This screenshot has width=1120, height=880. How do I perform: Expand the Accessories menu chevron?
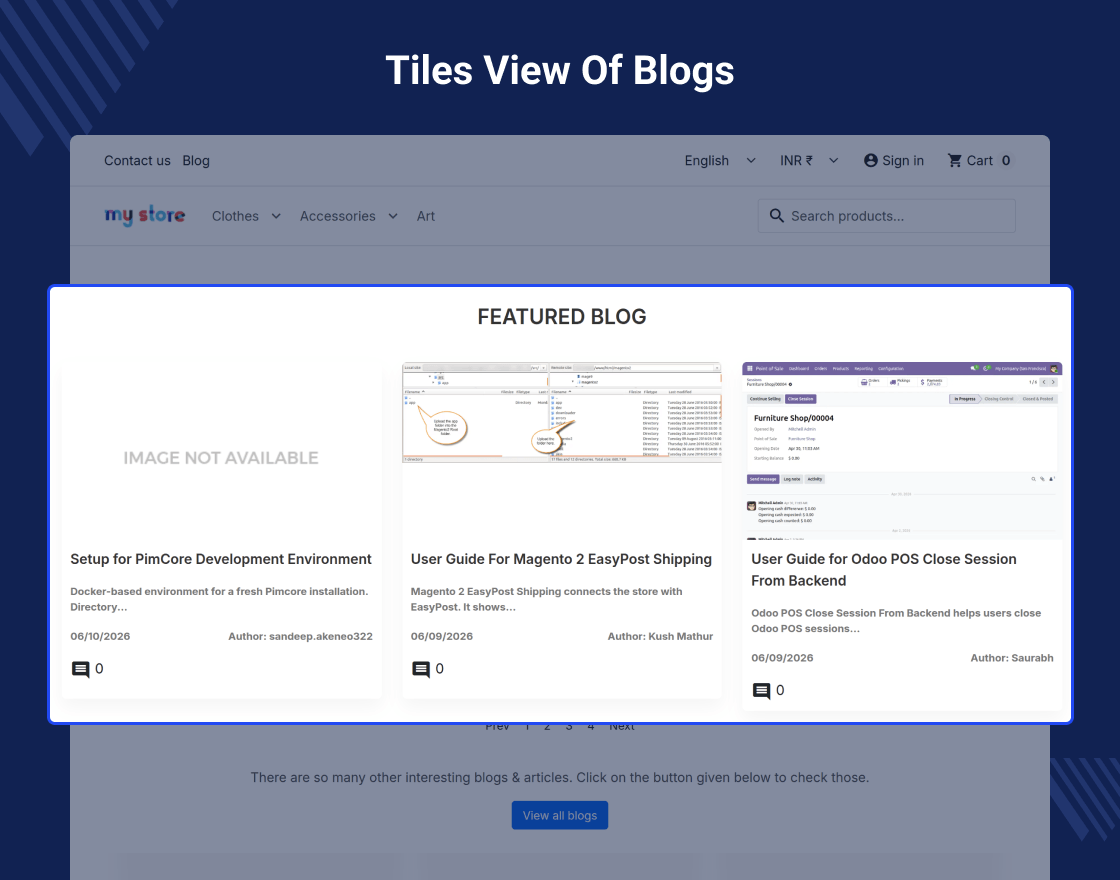(x=393, y=216)
